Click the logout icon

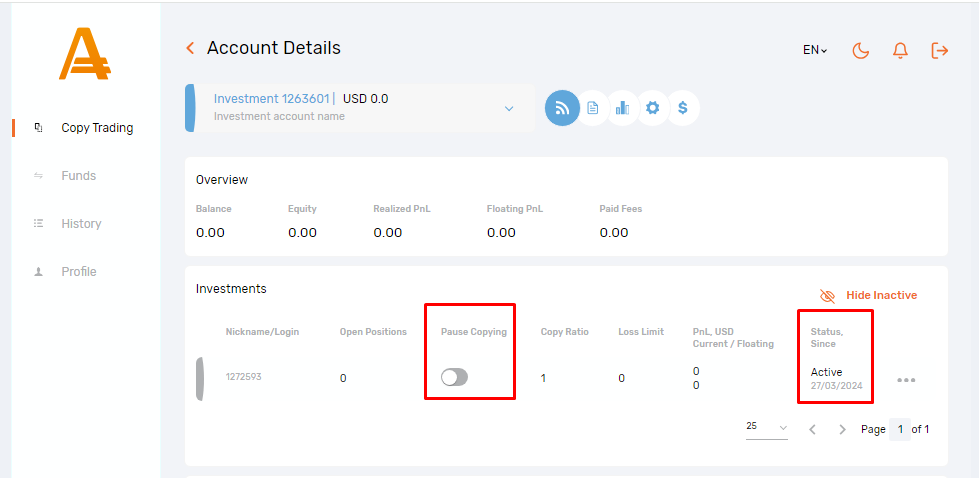(939, 50)
